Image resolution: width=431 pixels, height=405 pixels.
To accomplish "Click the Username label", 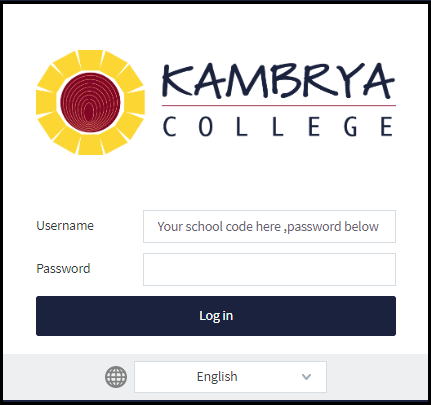I will click(x=65, y=226).
